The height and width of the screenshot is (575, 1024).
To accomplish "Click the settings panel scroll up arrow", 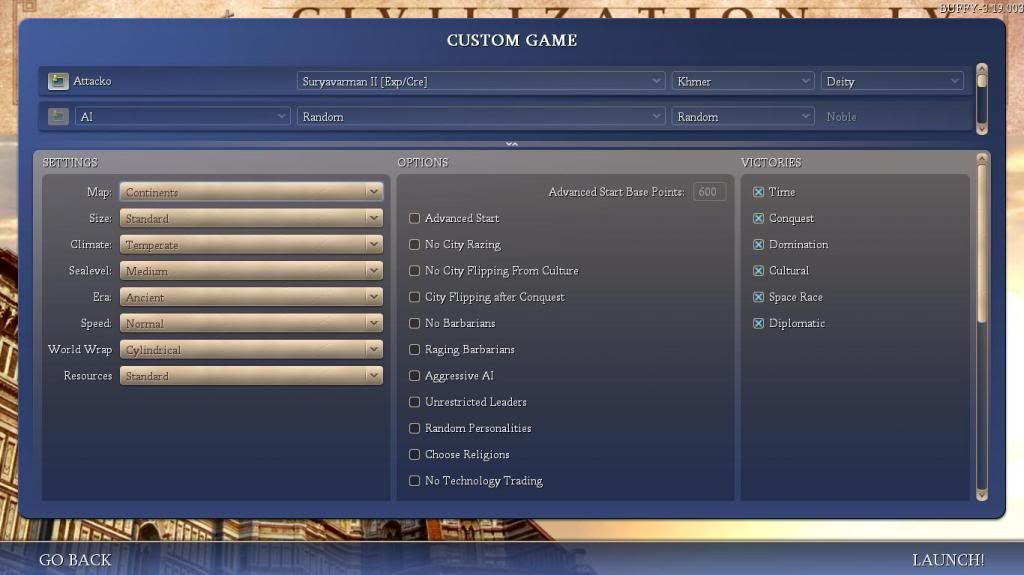I will tap(982, 158).
